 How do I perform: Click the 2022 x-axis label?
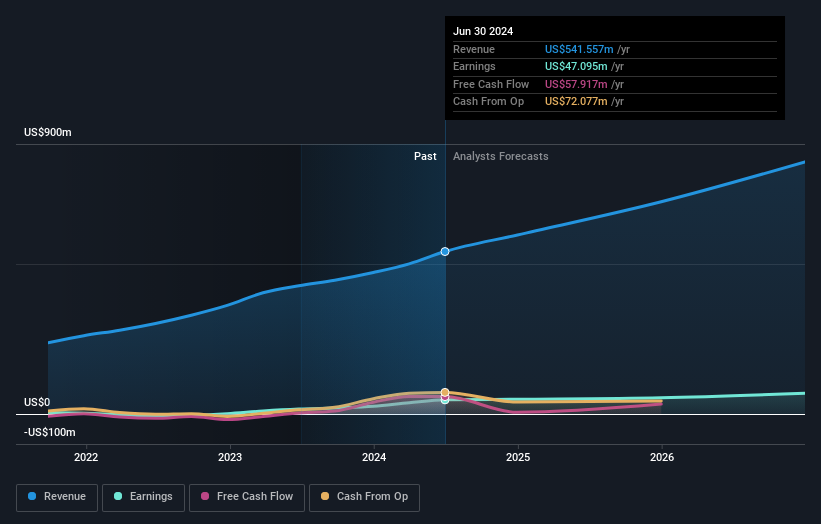[x=86, y=458]
